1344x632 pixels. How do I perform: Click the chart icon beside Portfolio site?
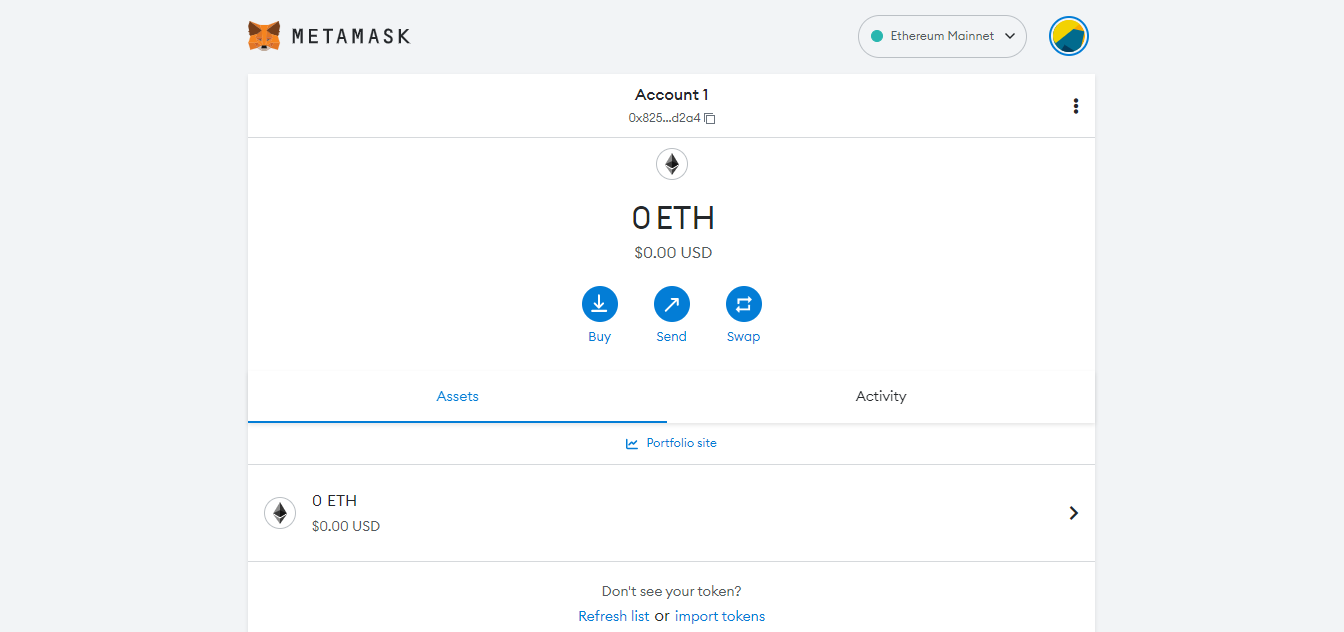click(x=632, y=443)
